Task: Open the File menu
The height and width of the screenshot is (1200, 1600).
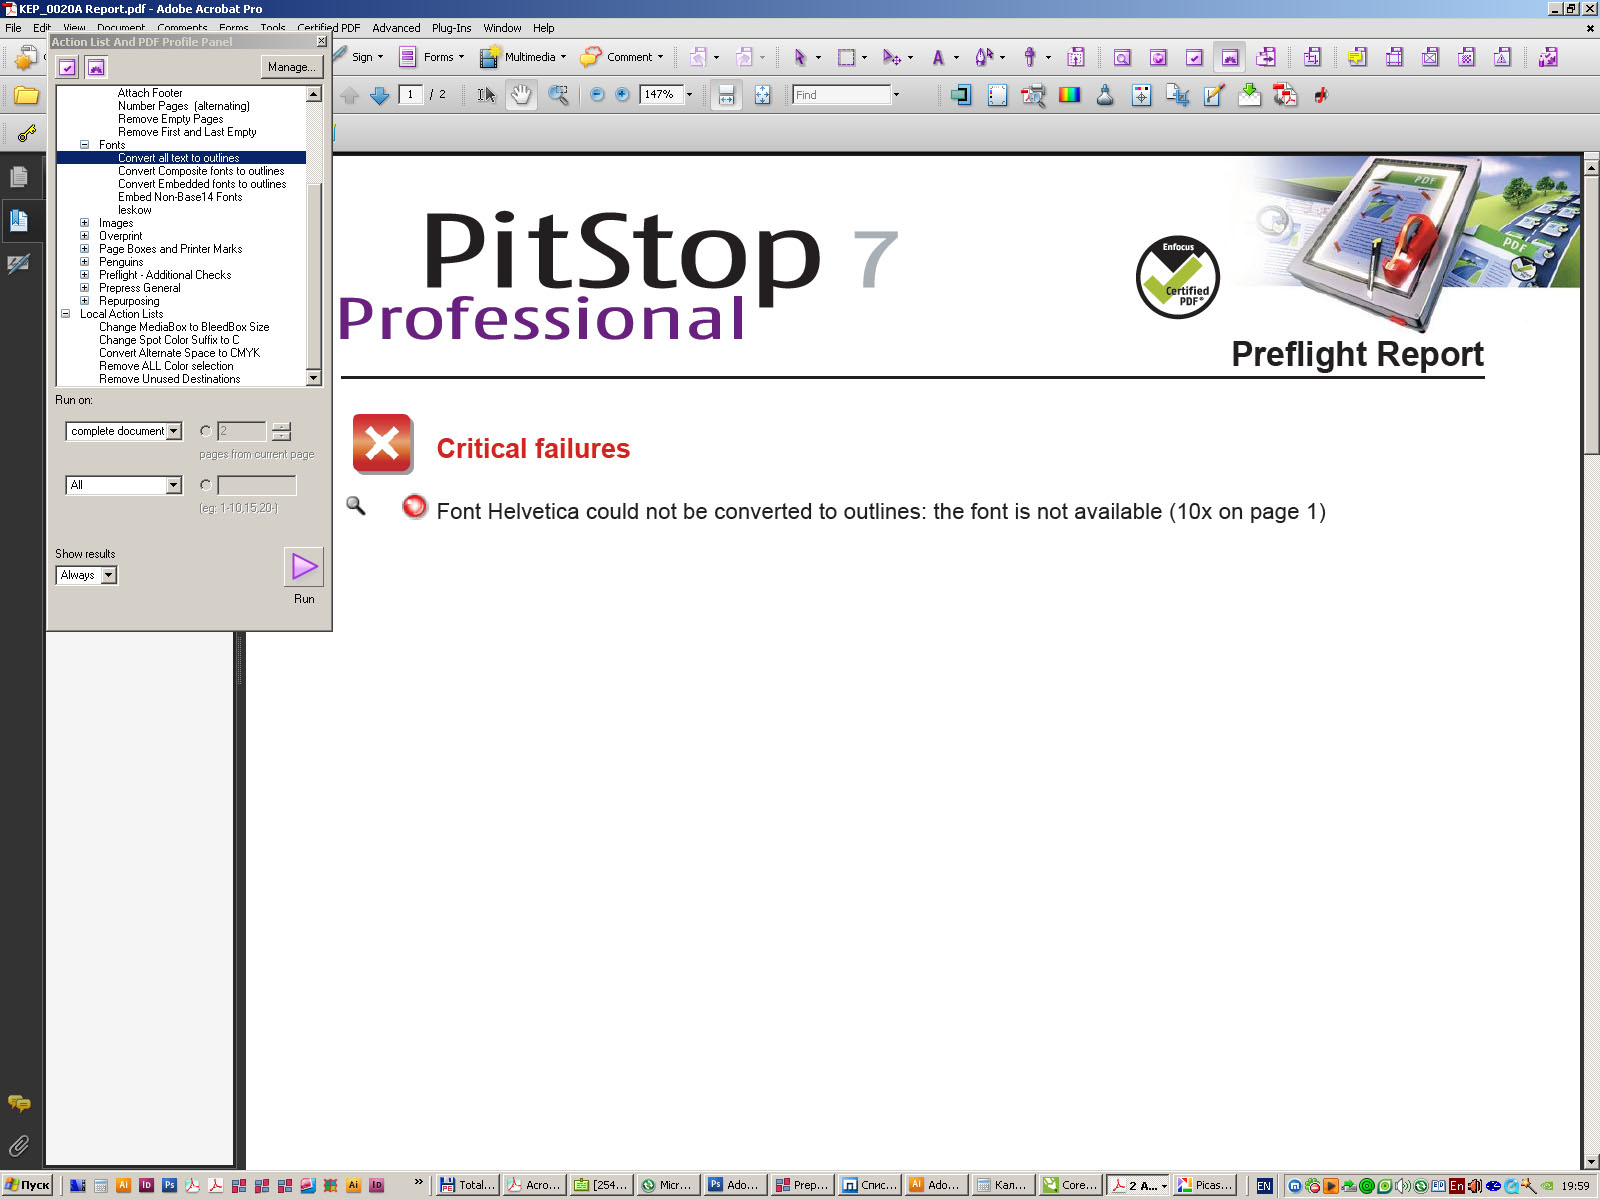Action: [13, 28]
